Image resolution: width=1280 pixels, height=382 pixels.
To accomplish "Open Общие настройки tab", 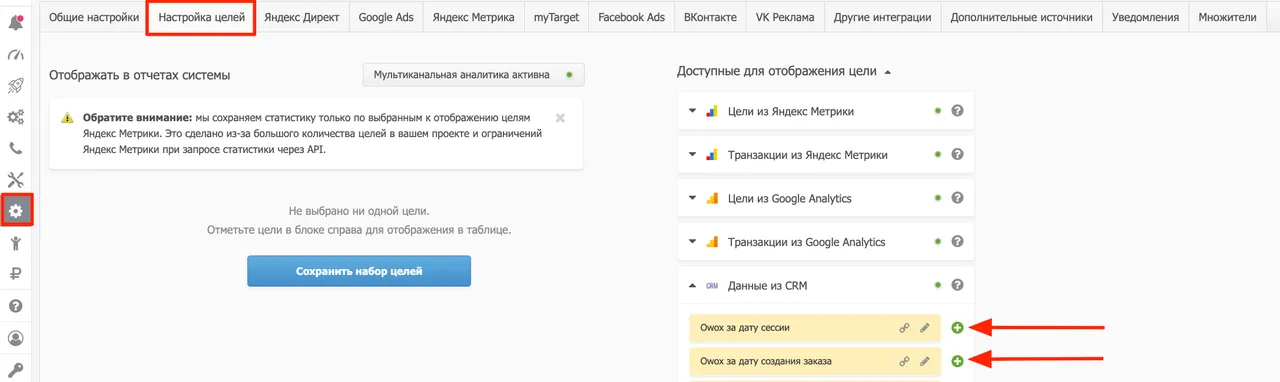I will coord(93,17).
